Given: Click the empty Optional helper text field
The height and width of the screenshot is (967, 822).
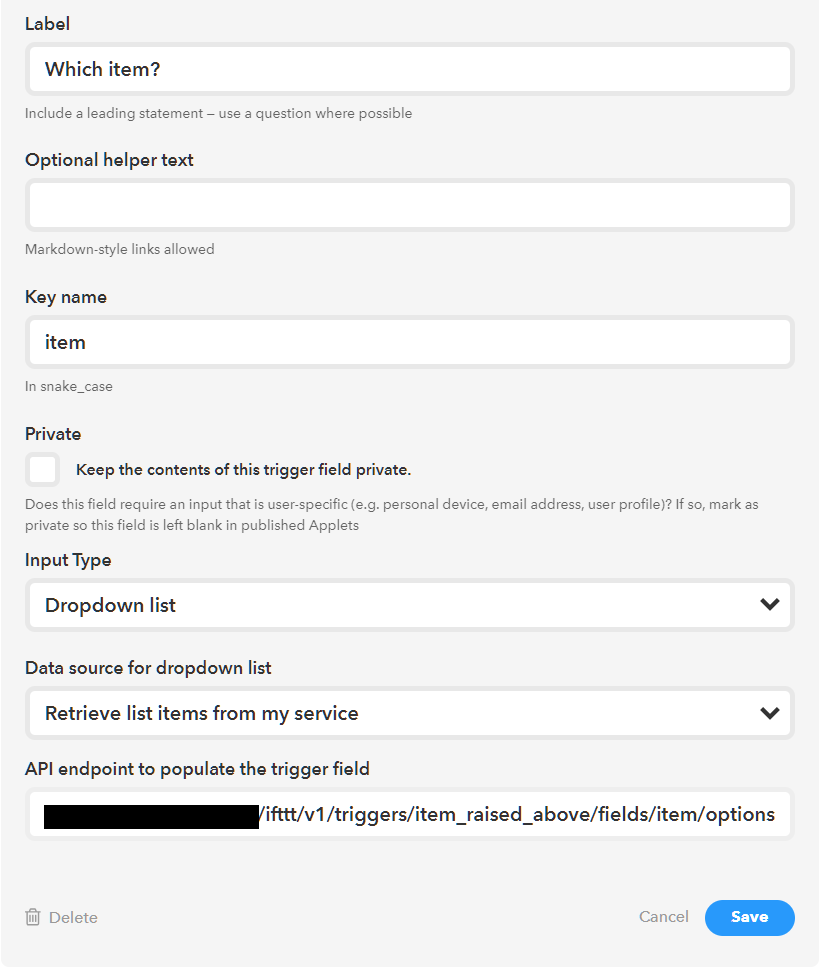Looking at the screenshot, I should (x=410, y=205).
